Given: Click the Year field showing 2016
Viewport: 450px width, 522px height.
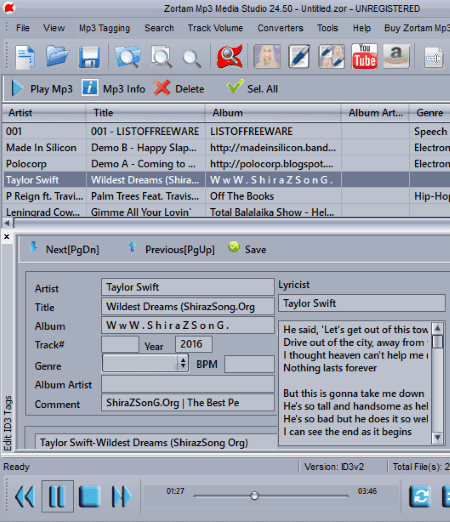Looking at the screenshot, I should click(x=194, y=344).
